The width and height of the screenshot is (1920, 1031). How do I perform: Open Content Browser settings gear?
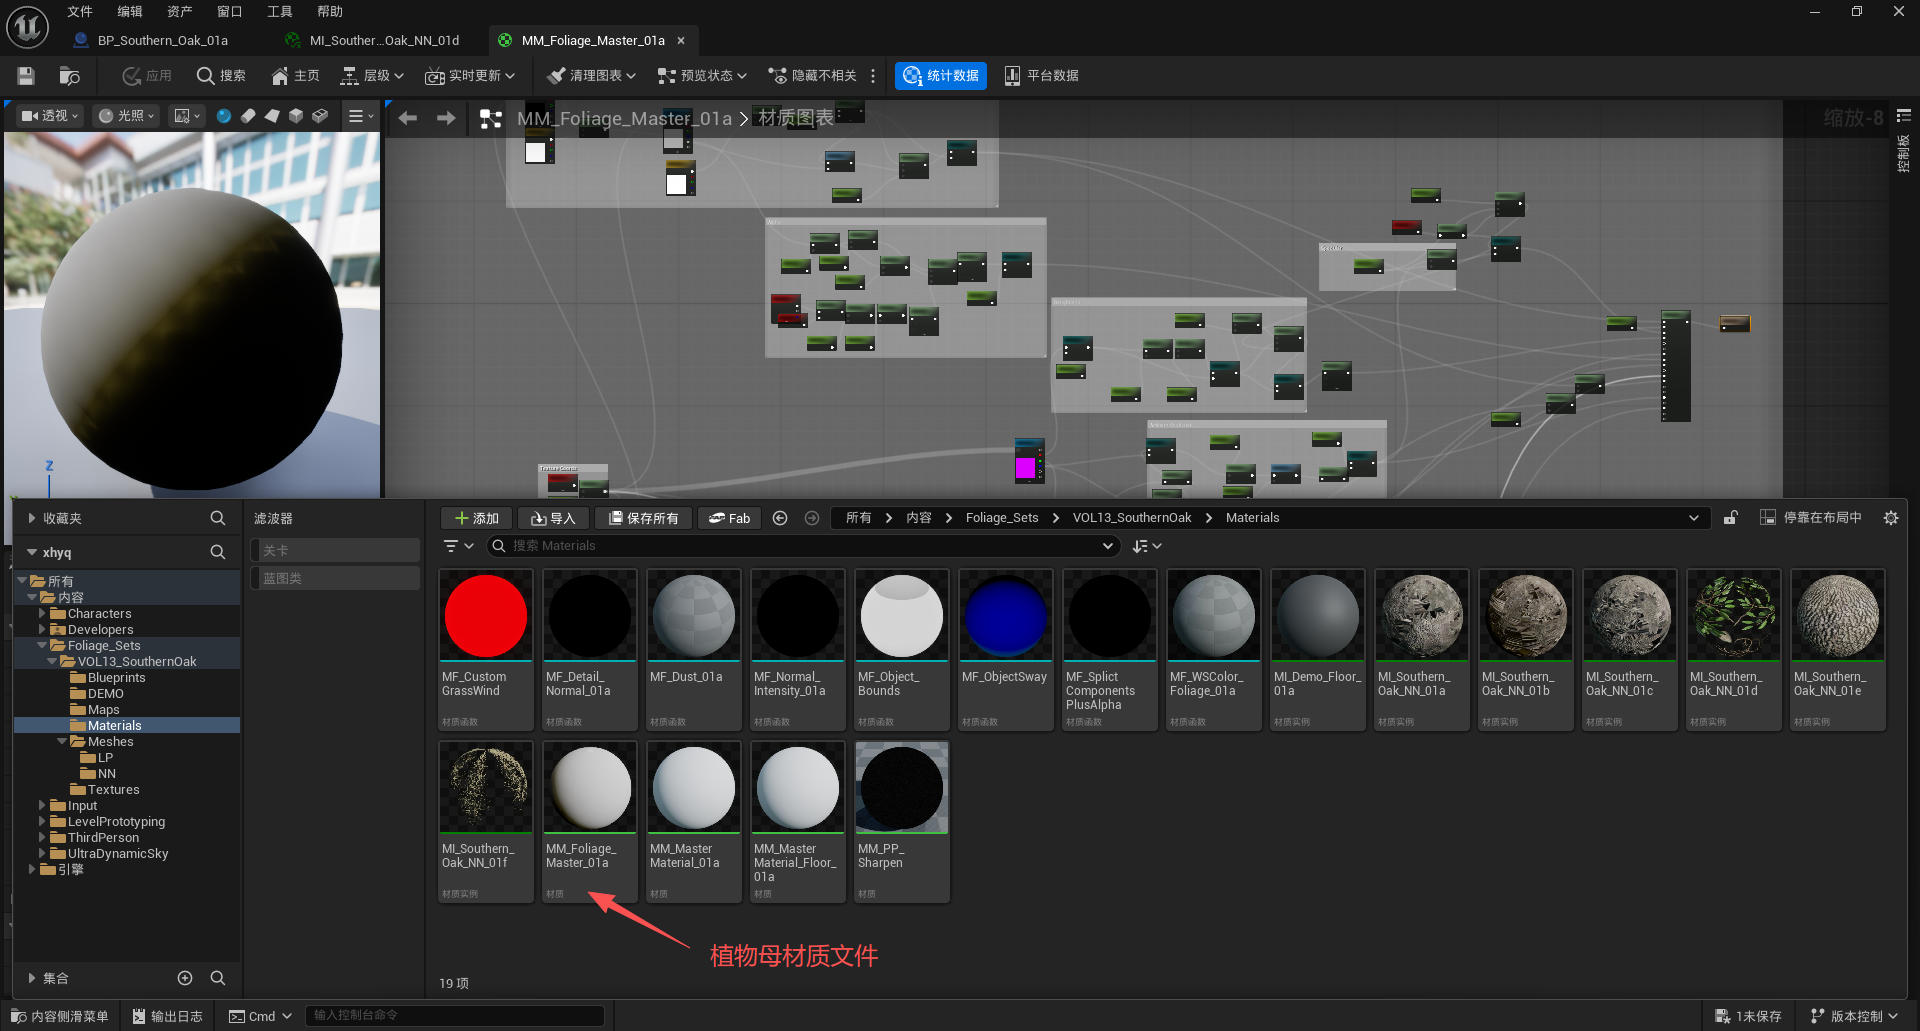[x=1890, y=518]
